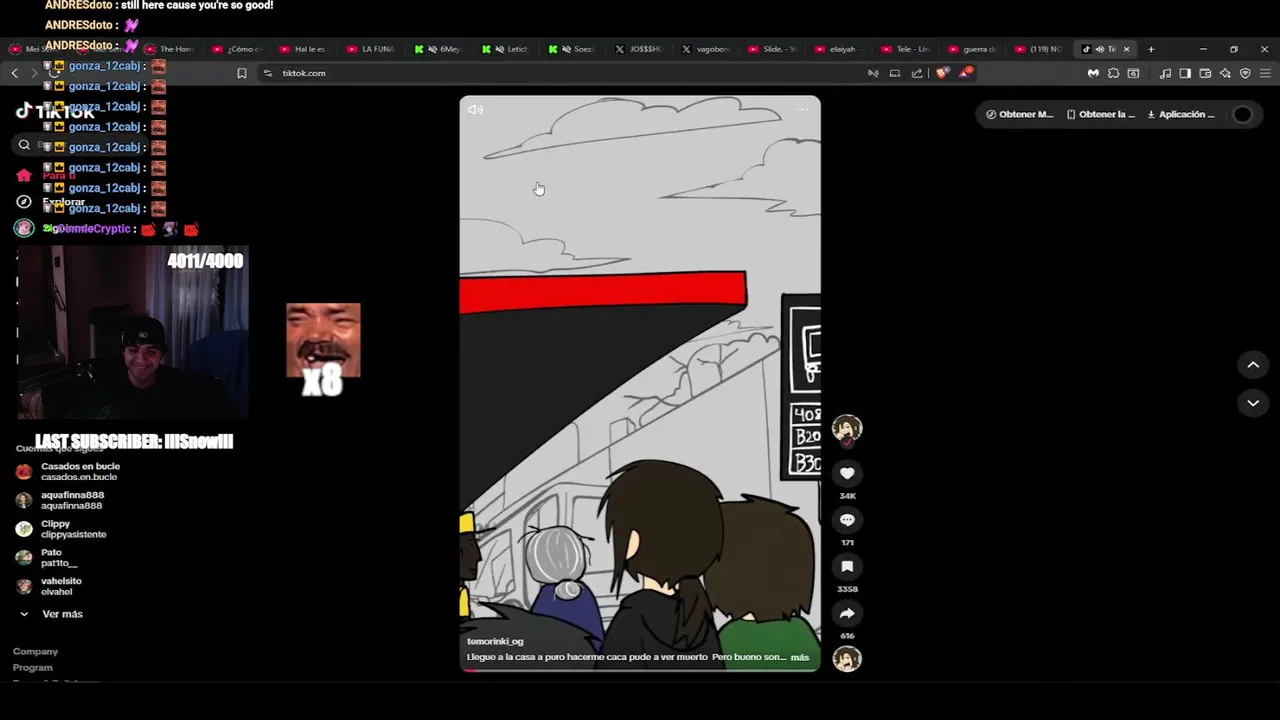Open the Brave Wallet icon
The image size is (1280, 720).
coord(1205,73)
